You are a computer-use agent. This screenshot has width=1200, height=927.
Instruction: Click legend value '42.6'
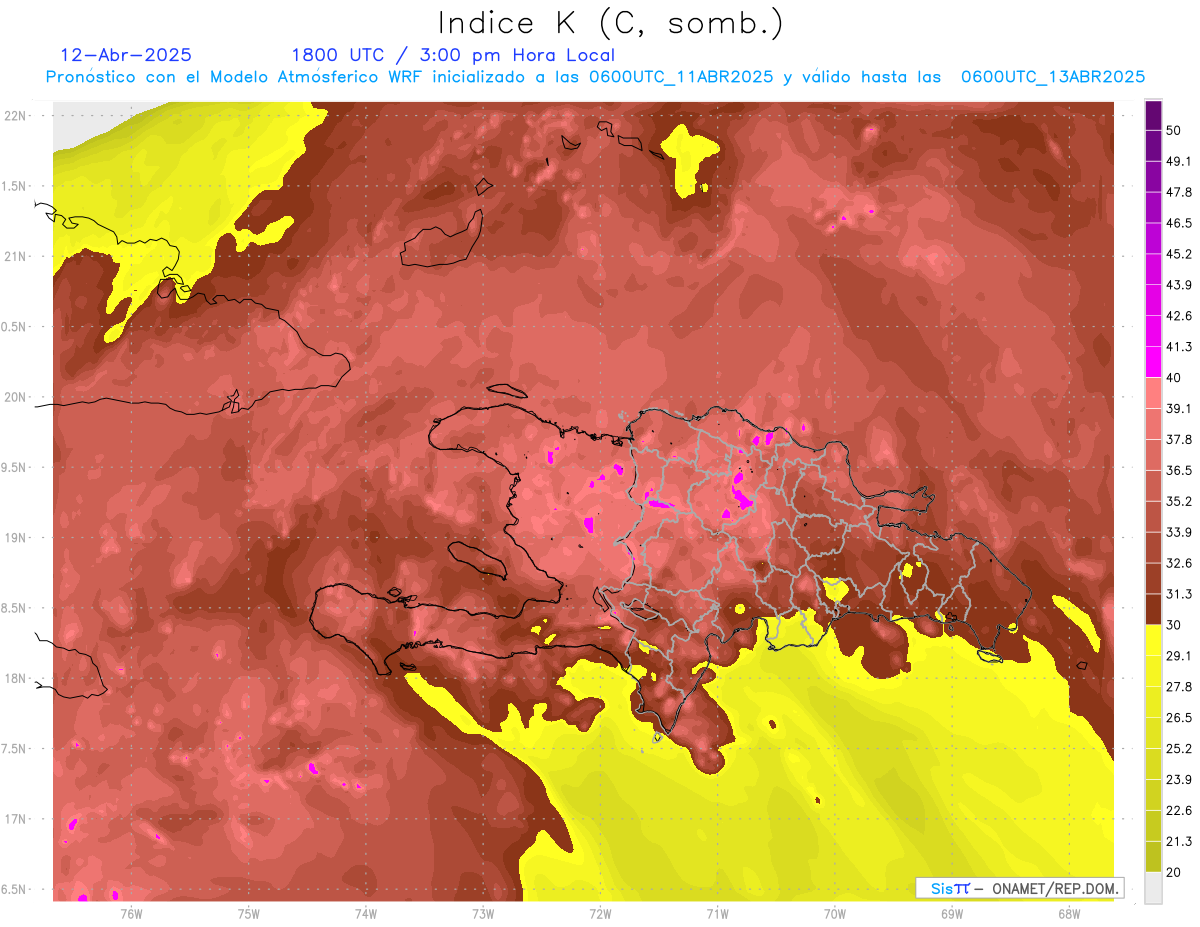point(1179,316)
